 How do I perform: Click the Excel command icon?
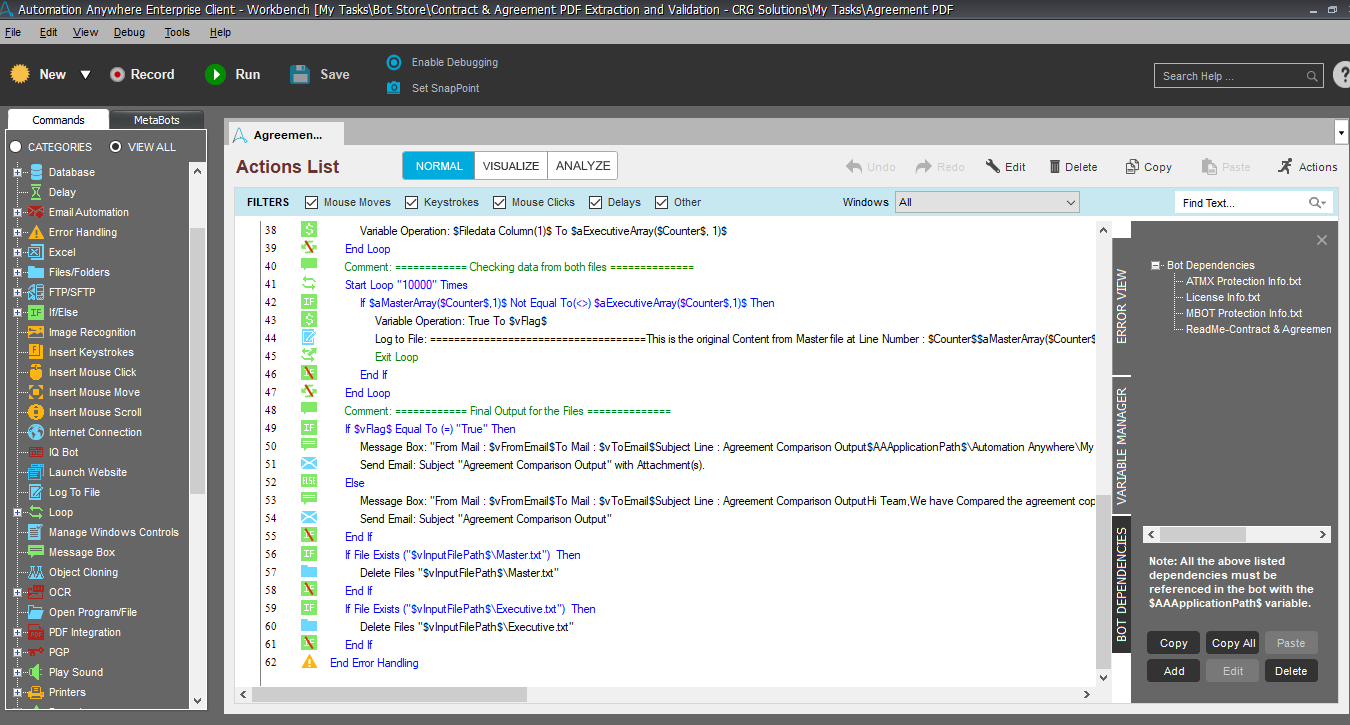36,252
